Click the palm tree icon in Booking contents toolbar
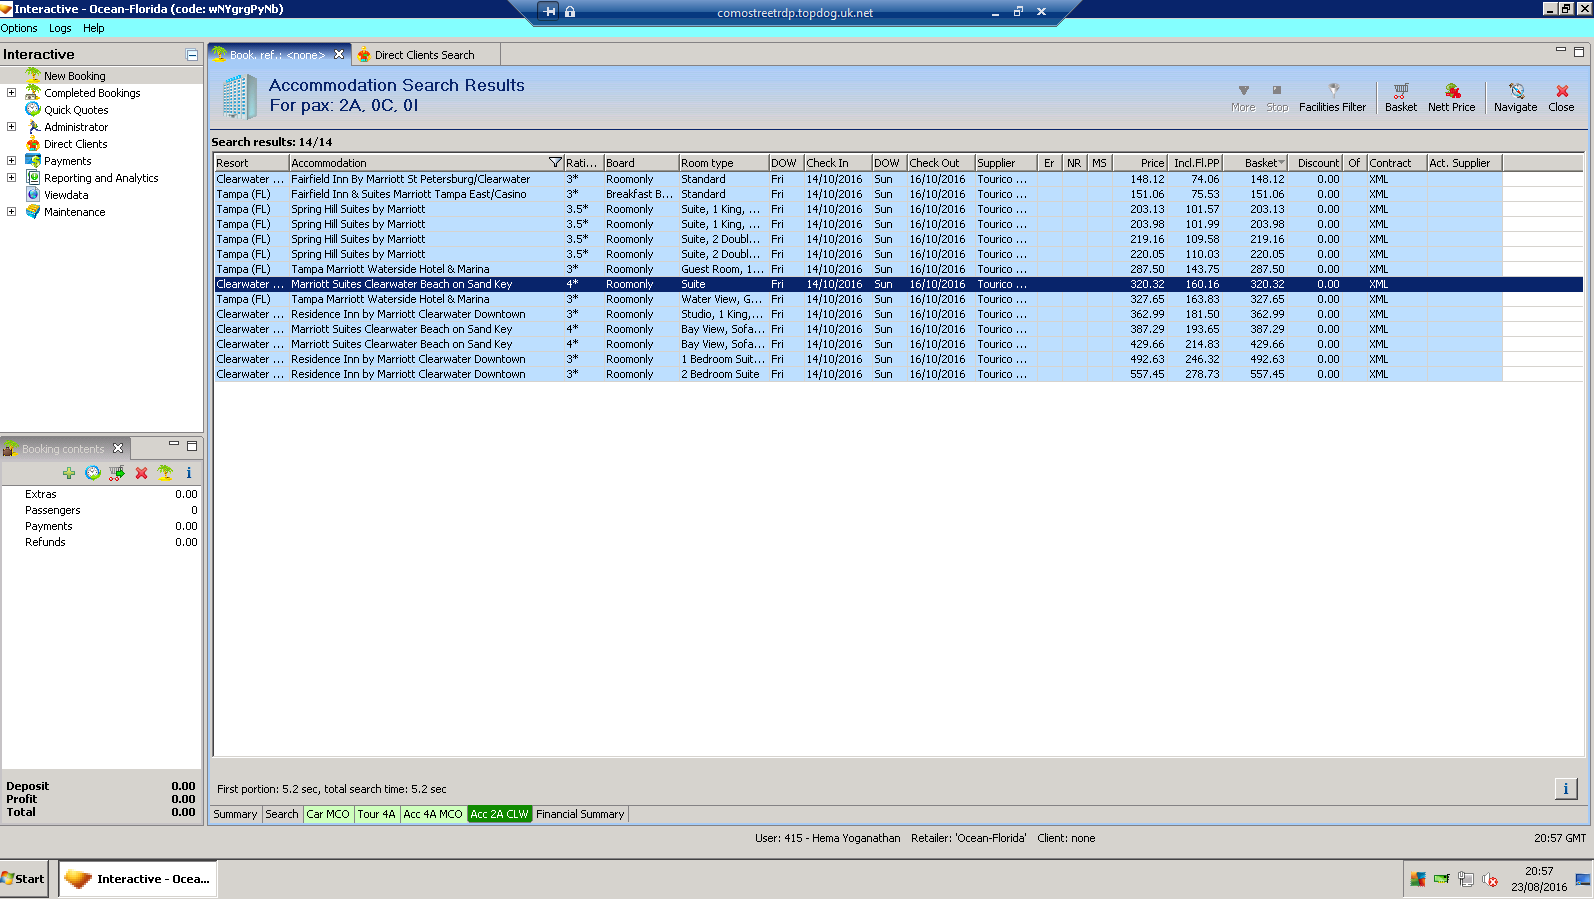The height and width of the screenshot is (899, 1594). point(165,473)
